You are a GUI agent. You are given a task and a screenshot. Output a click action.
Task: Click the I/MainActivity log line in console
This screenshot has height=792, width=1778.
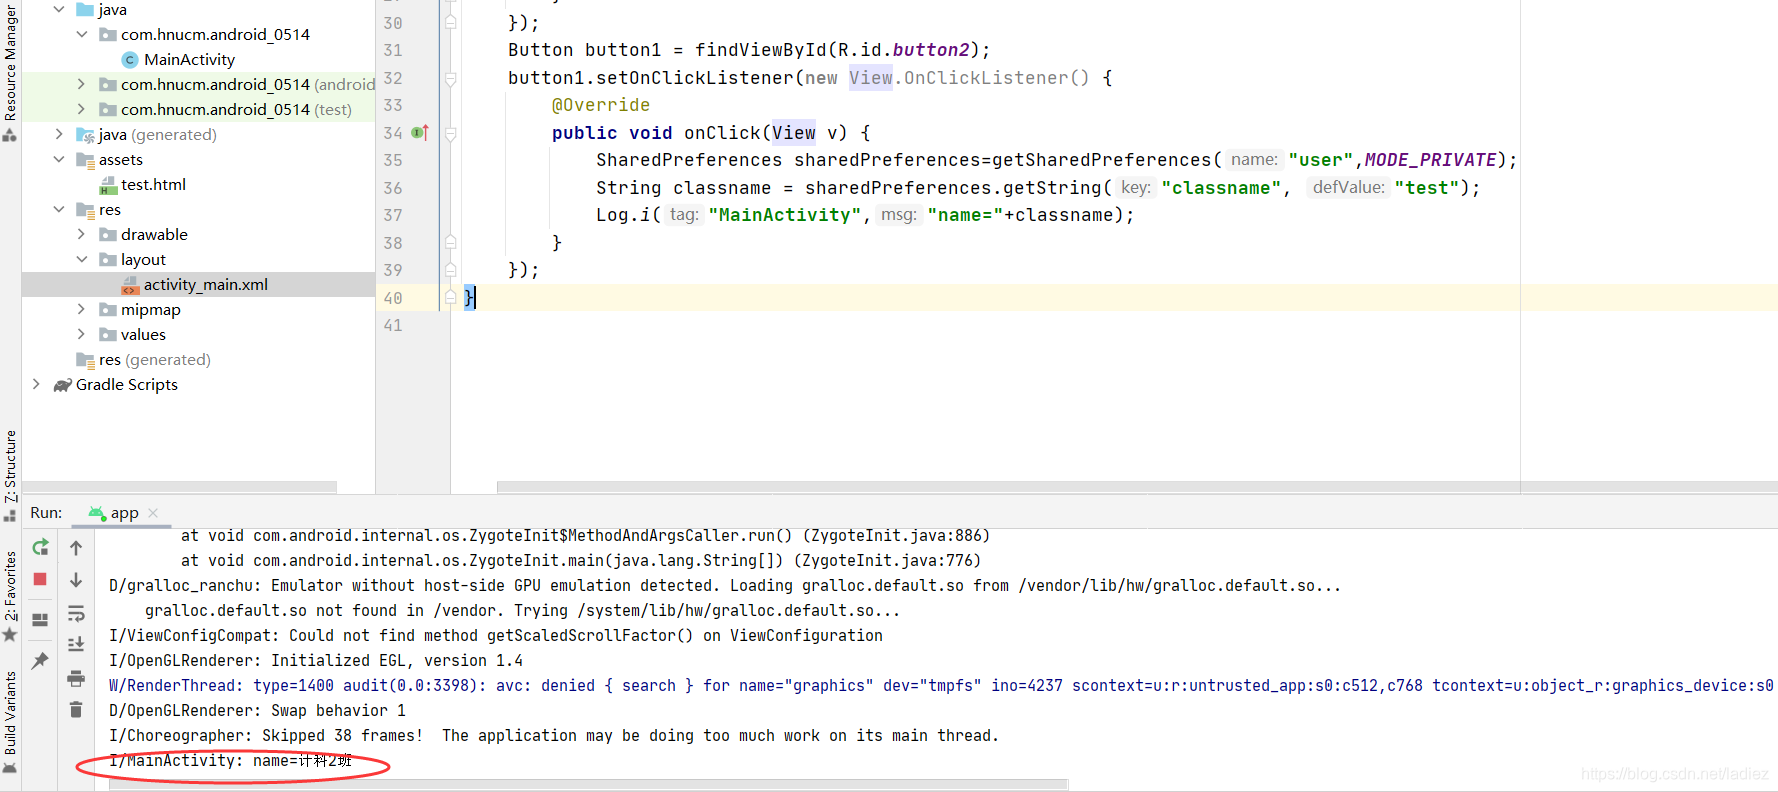point(231,761)
